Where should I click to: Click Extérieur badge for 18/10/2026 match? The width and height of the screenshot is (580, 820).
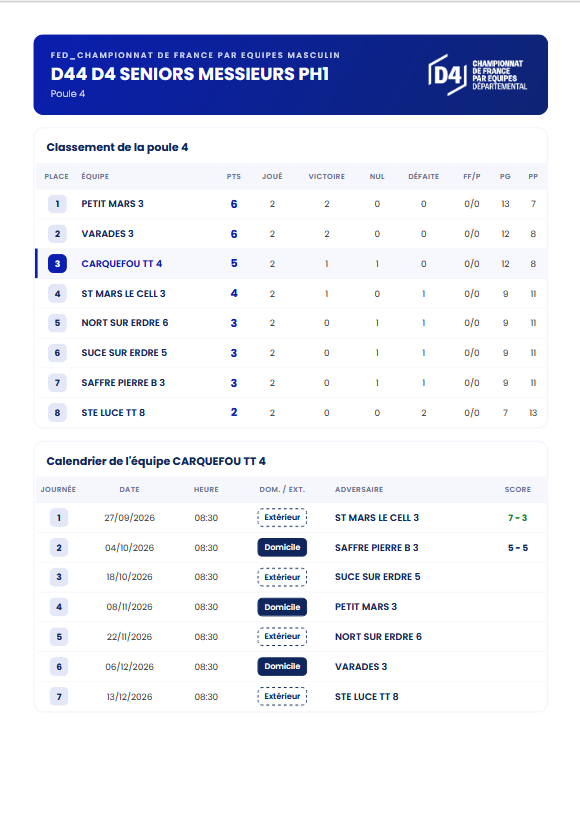tap(282, 577)
